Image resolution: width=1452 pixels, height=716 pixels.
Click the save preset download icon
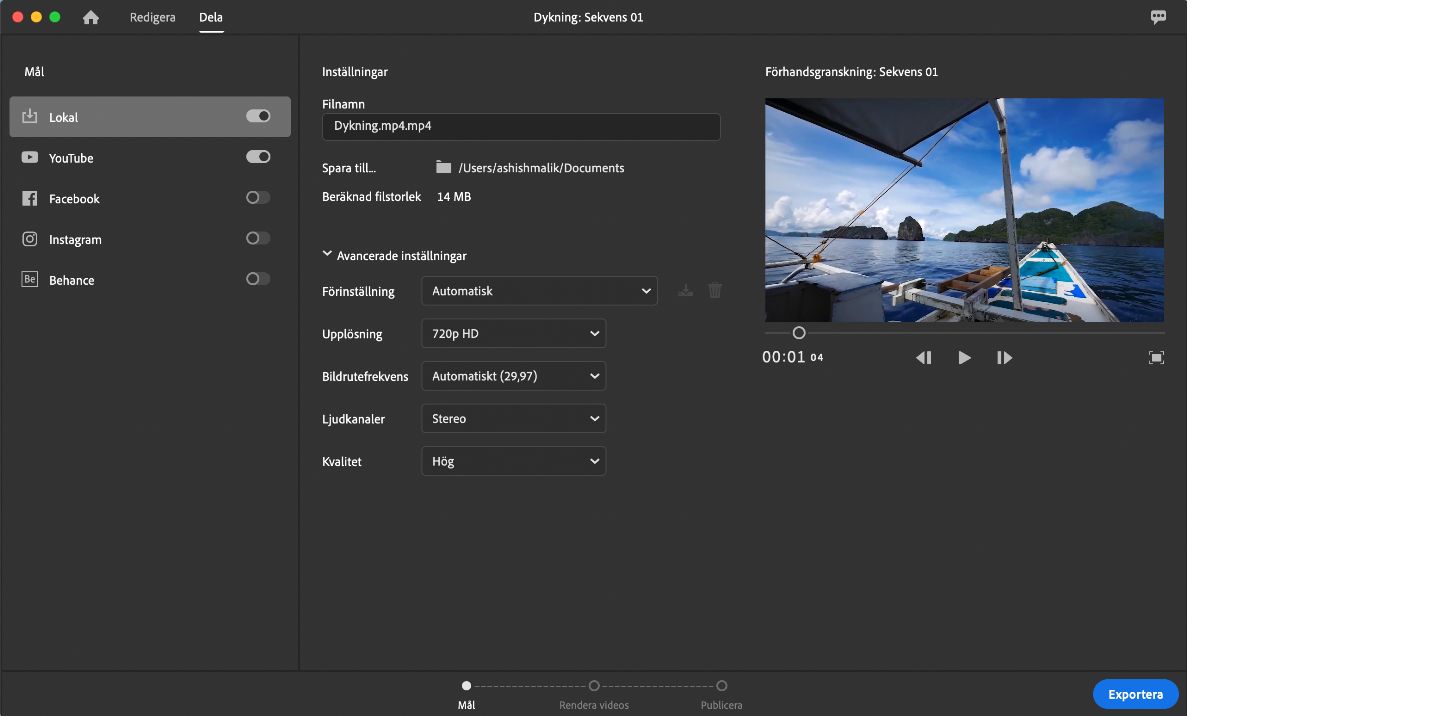click(x=686, y=291)
